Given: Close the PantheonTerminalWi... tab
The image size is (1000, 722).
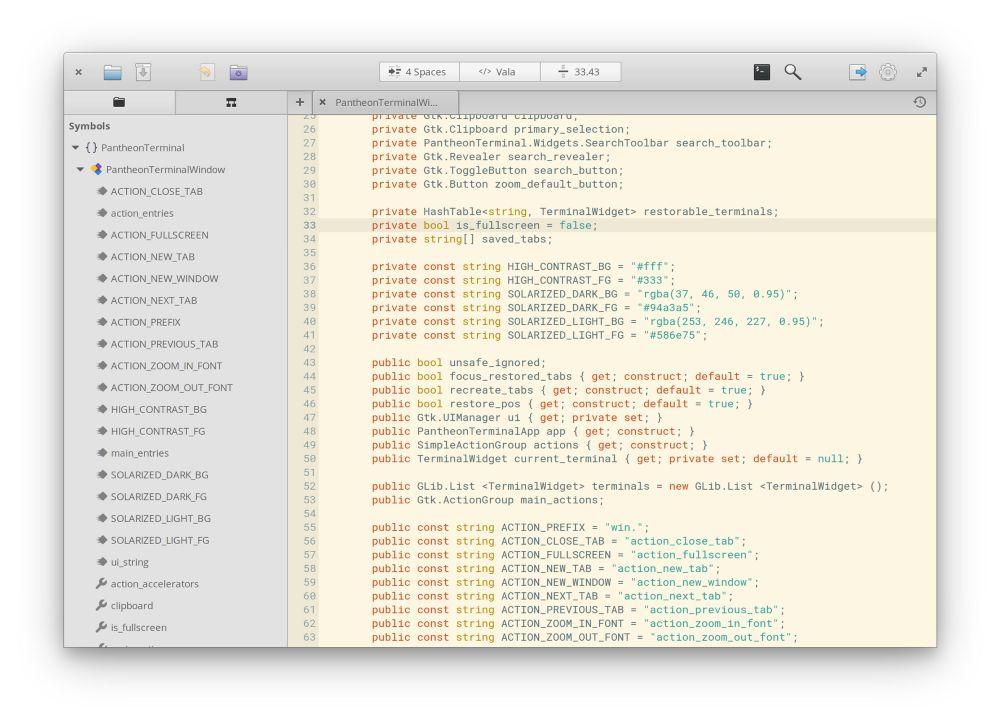Looking at the screenshot, I should coord(323,102).
